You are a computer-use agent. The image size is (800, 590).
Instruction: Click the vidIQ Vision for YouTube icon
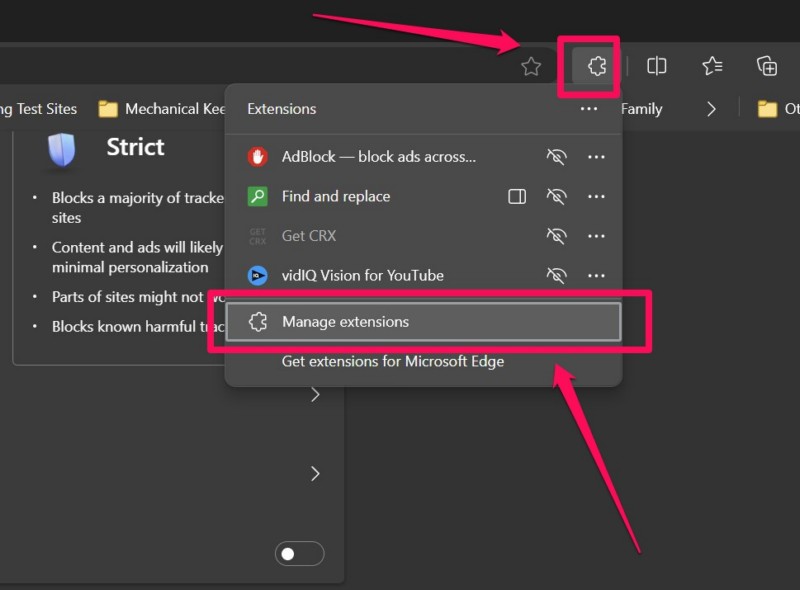click(258, 275)
